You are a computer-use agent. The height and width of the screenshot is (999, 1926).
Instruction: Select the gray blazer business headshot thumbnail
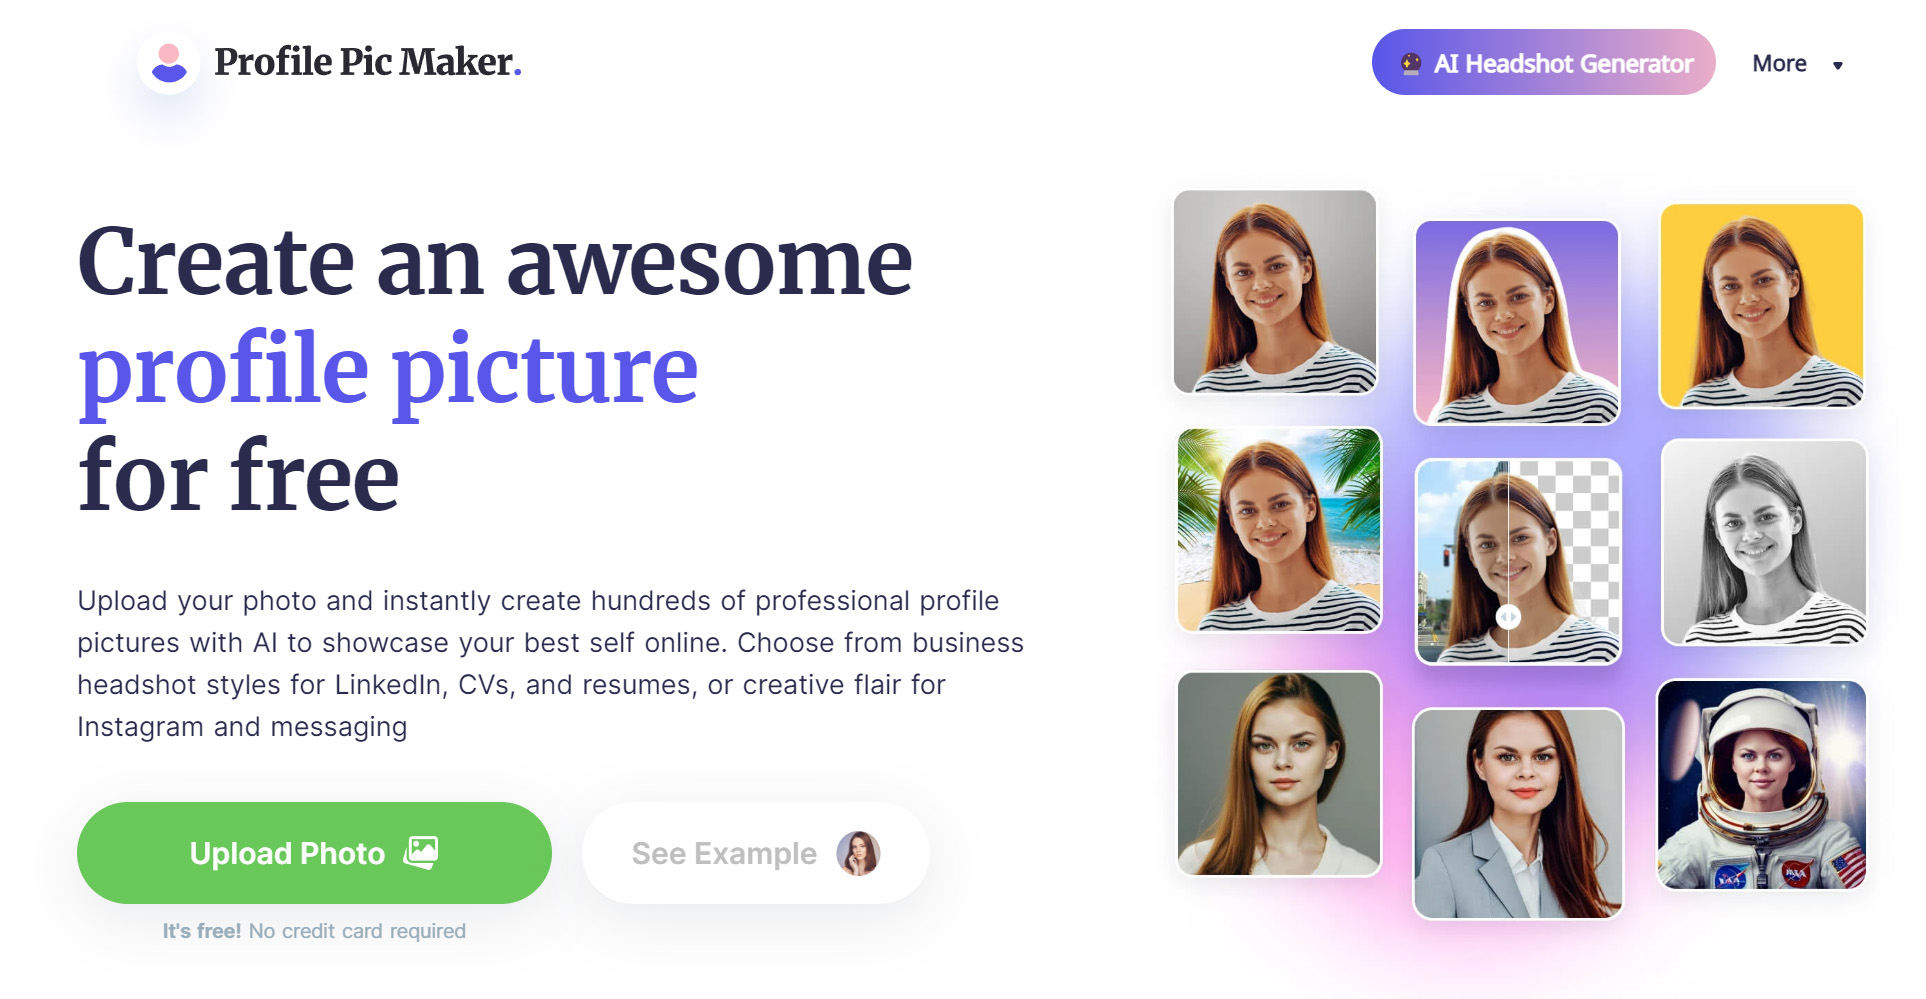tap(1518, 814)
